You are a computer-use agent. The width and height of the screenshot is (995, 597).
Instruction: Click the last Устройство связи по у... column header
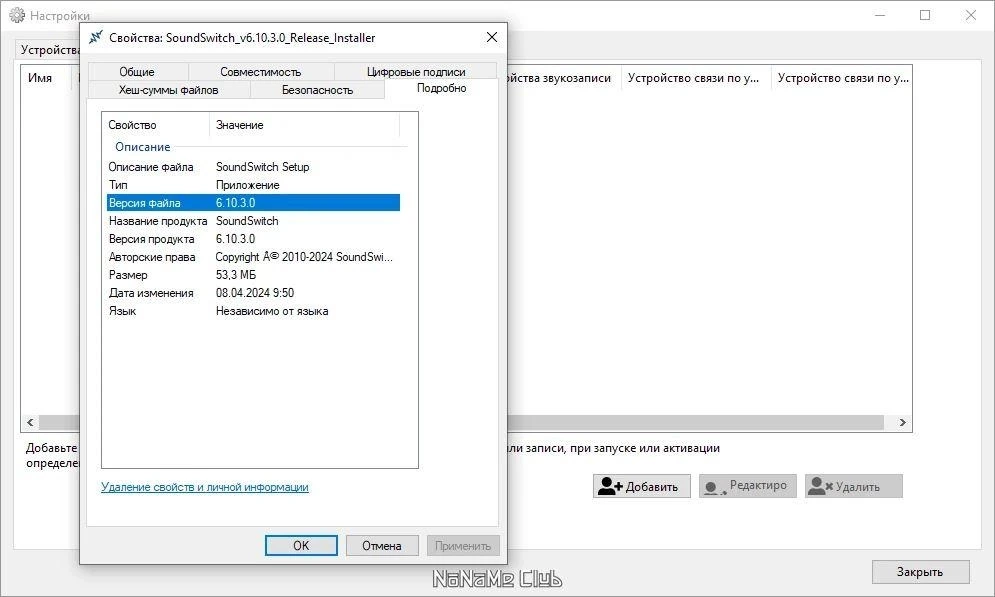[842, 78]
